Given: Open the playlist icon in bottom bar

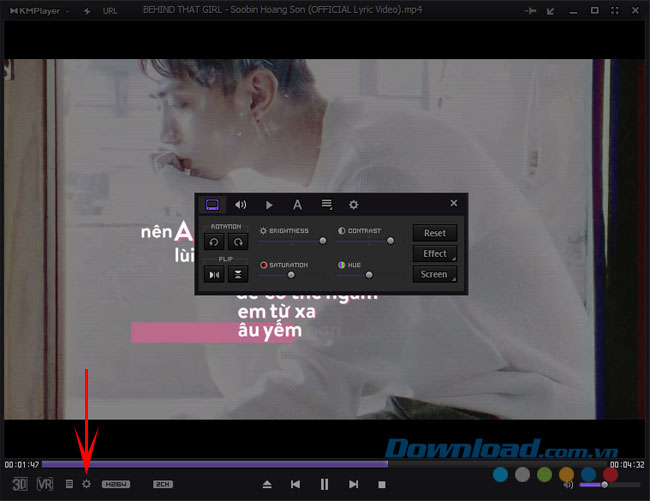Looking at the screenshot, I should point(69,484).
